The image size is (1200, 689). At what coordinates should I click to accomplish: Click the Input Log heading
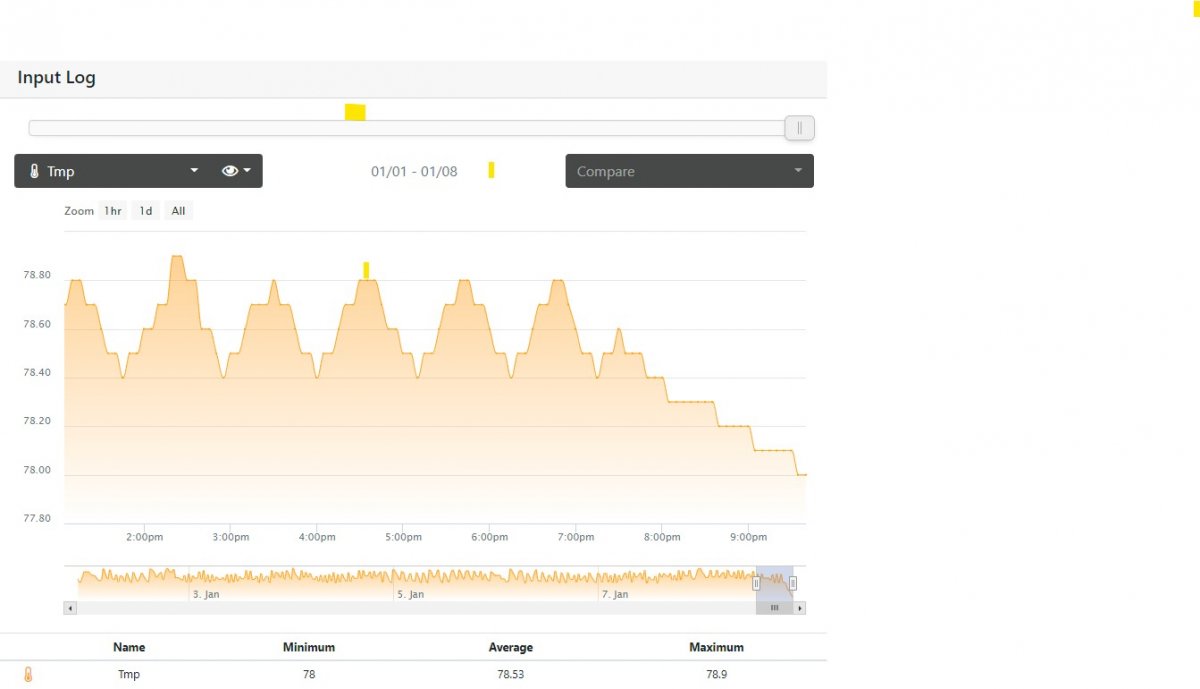point(56,78)
